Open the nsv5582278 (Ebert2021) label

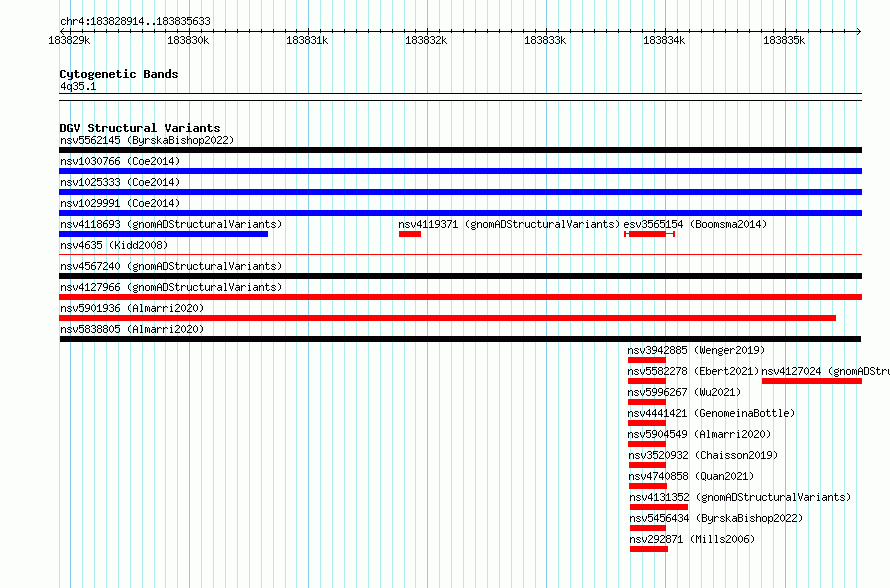point(693,371)
